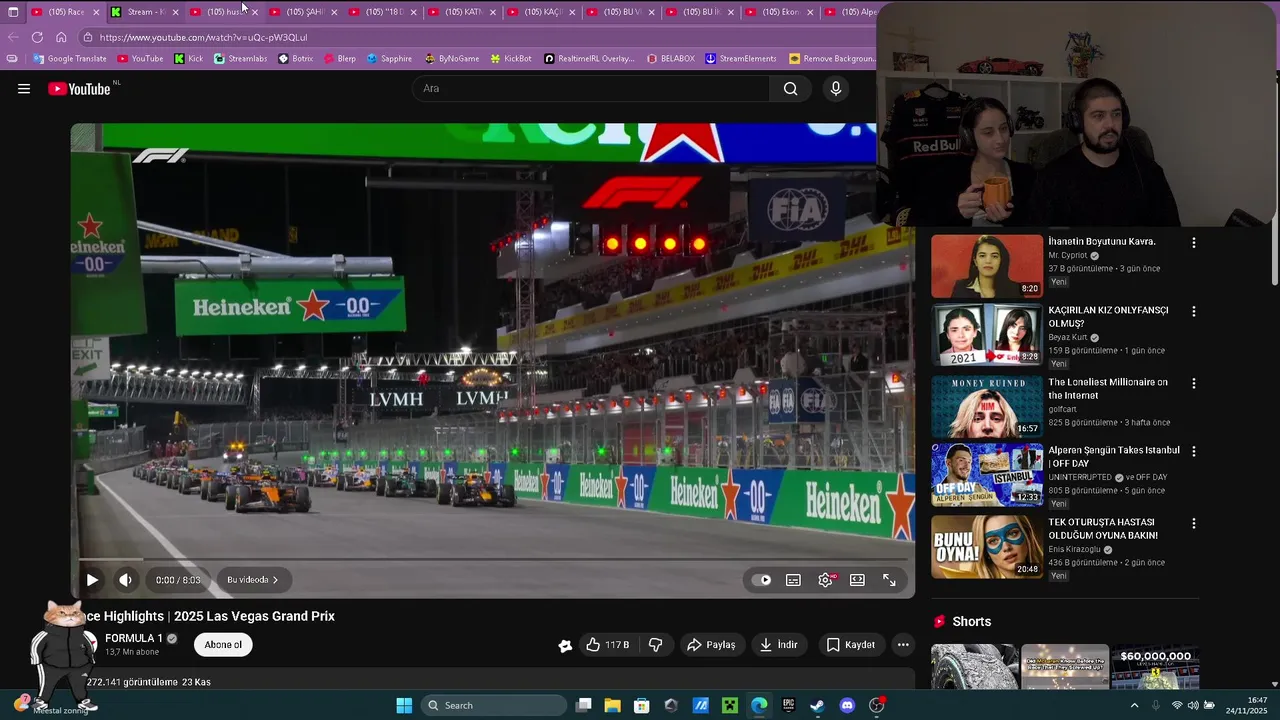Open the more actions three-dot menu beside Kaydet
This screenshot has width=1280, height=720.
tap(903, 645)
